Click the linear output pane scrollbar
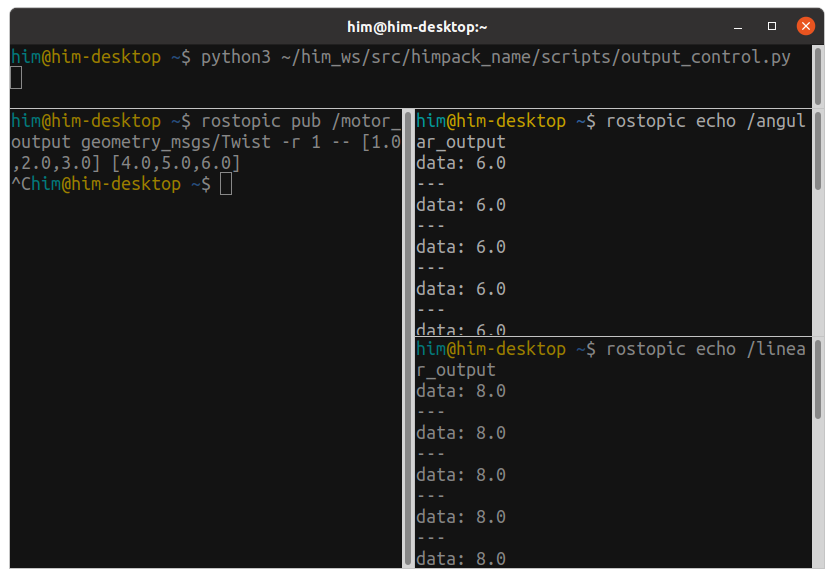This screenshot has width=834, height=578. point(818,380)
